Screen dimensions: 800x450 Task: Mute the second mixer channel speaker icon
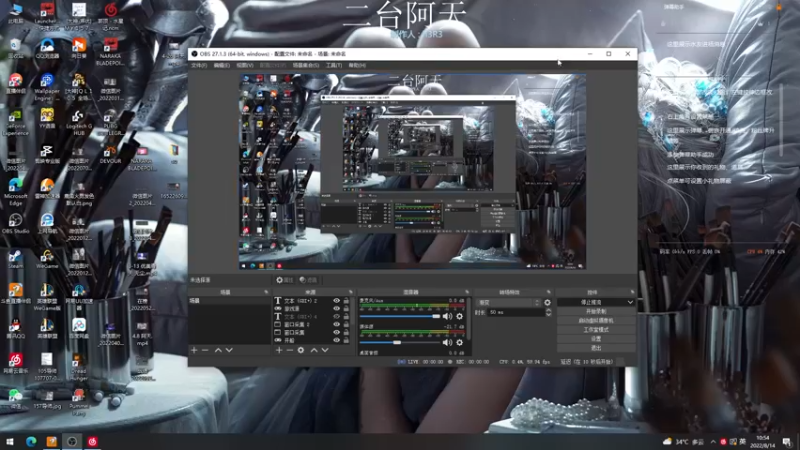pyautogui.click(x=447, y=342)
